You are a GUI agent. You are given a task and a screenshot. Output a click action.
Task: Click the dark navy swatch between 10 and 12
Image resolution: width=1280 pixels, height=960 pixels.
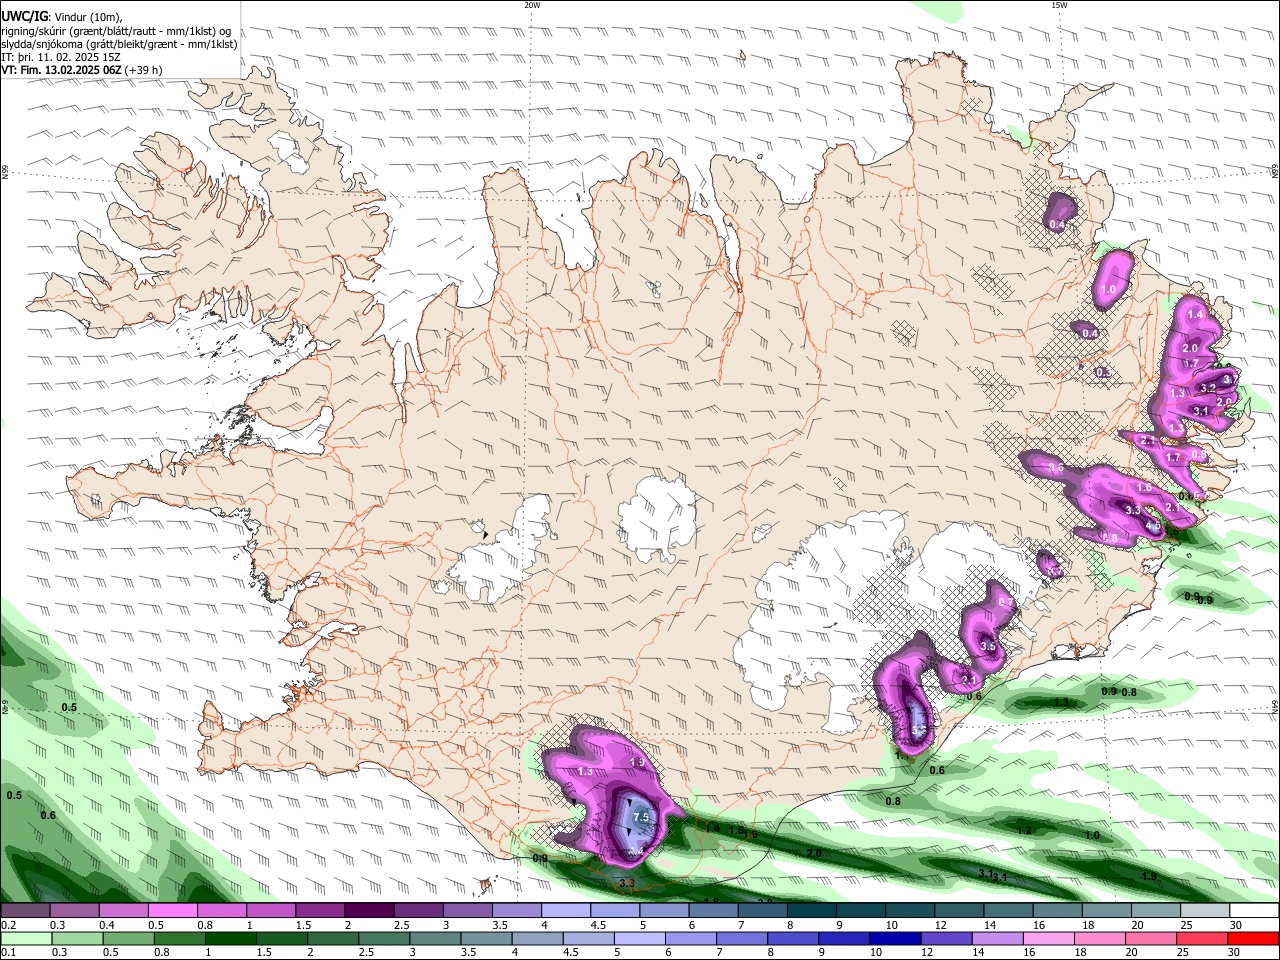(894, 938)
